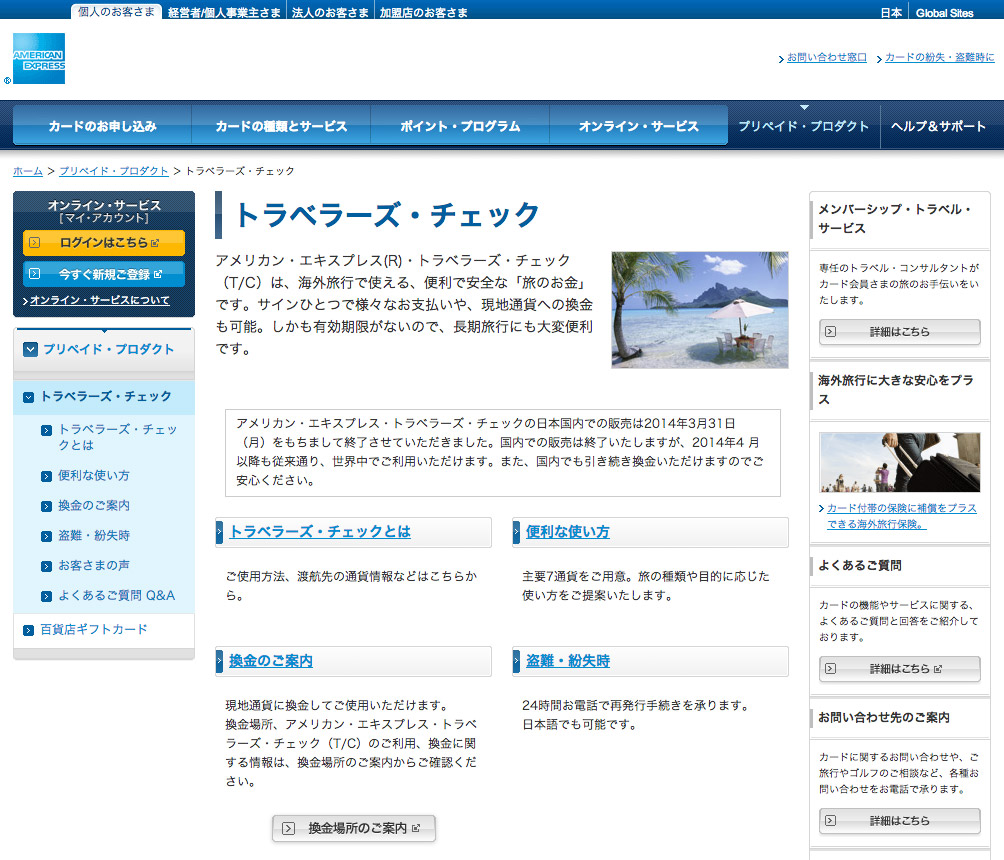
Task: Click the arrow icon beside 百貨店ギフトカード
Action: click(28, 630)
